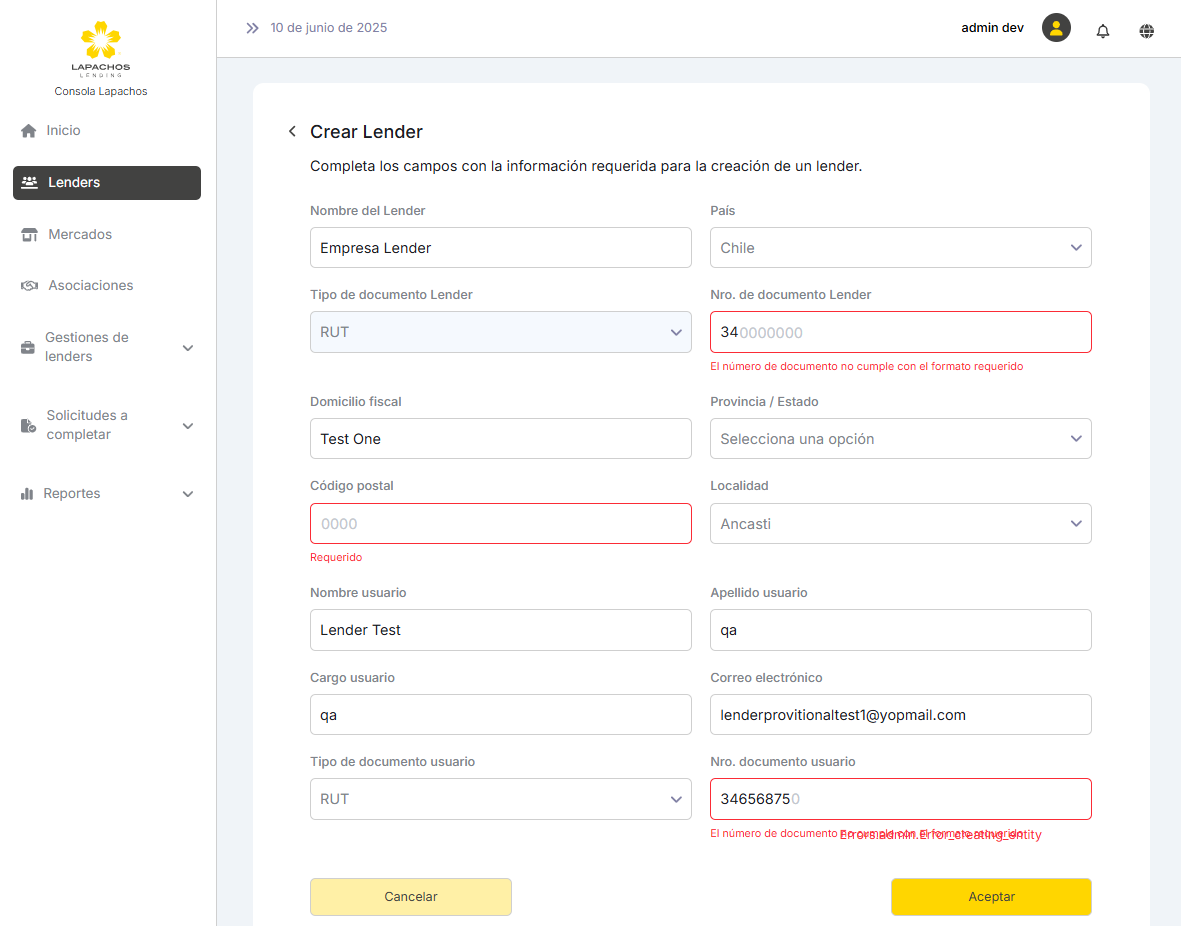Viewport: 1181px width, 926px height.
Task: Click the back arrow beside Crear Lender
Action: [292, 132]
